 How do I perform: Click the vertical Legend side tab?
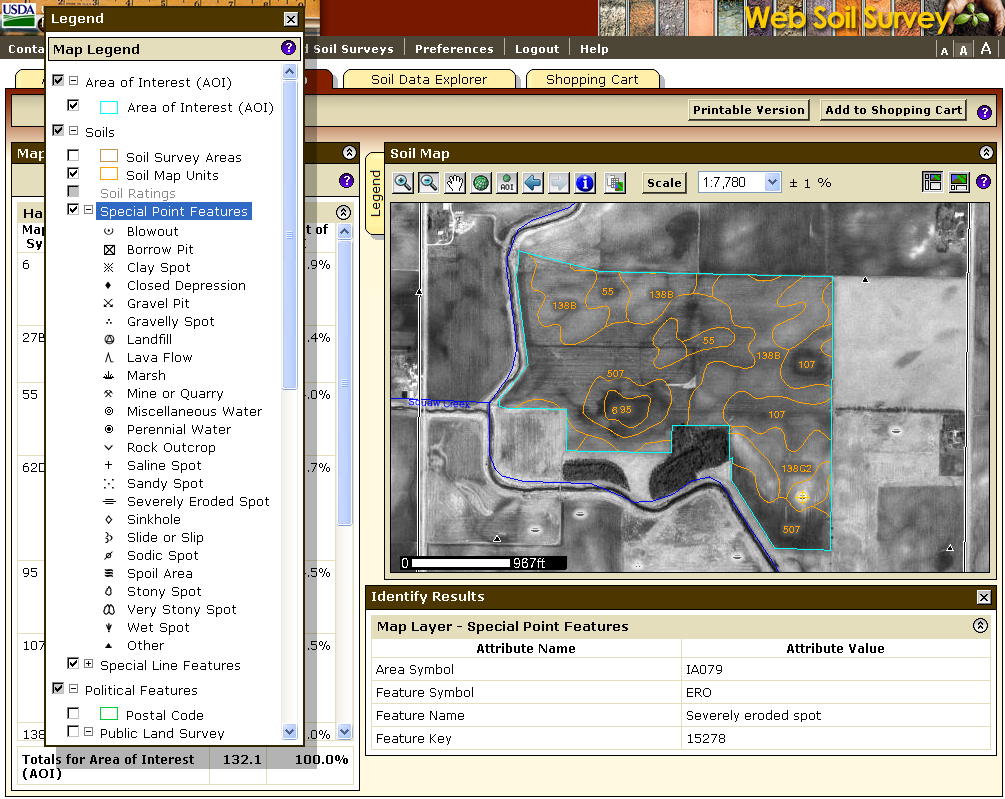[x=376, y=194]
